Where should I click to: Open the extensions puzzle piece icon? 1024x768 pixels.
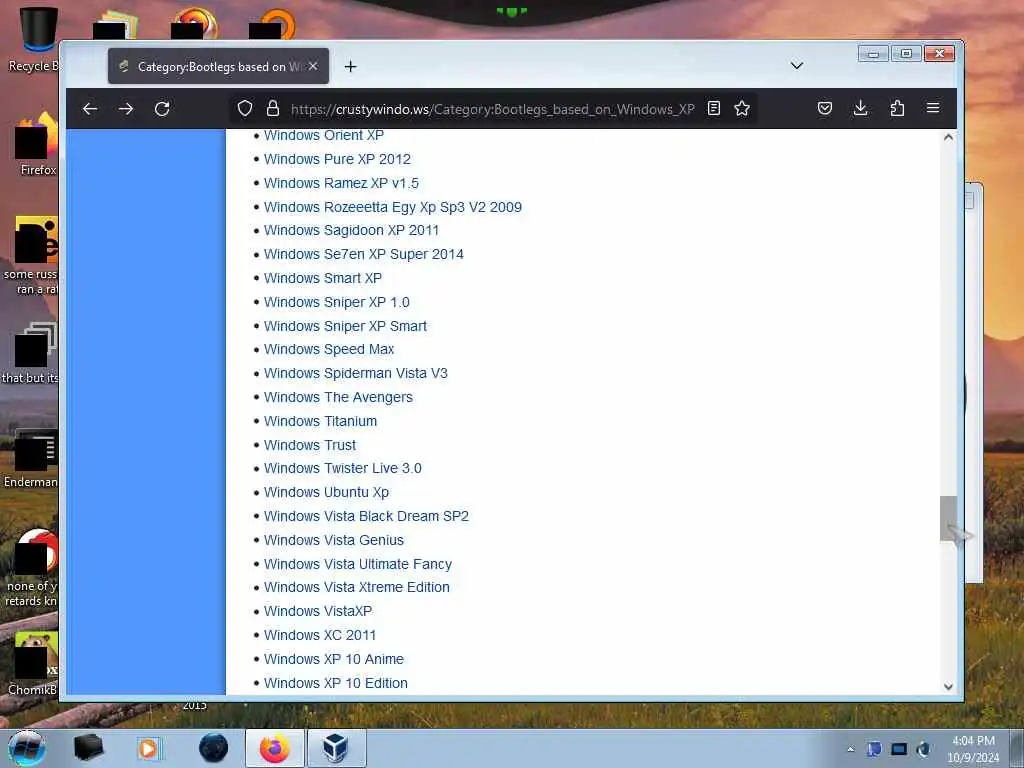tap(897, 108)
